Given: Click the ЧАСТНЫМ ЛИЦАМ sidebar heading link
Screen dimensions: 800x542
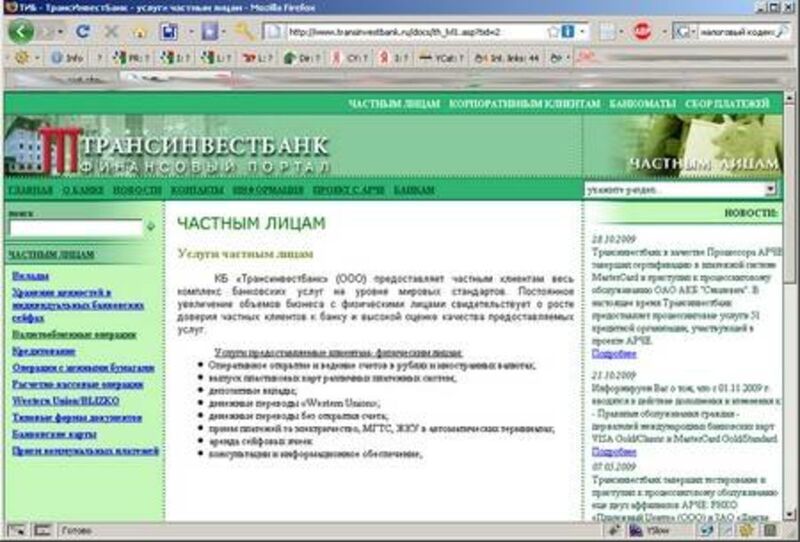Looking at the screenshot, I should click(51, 254).
